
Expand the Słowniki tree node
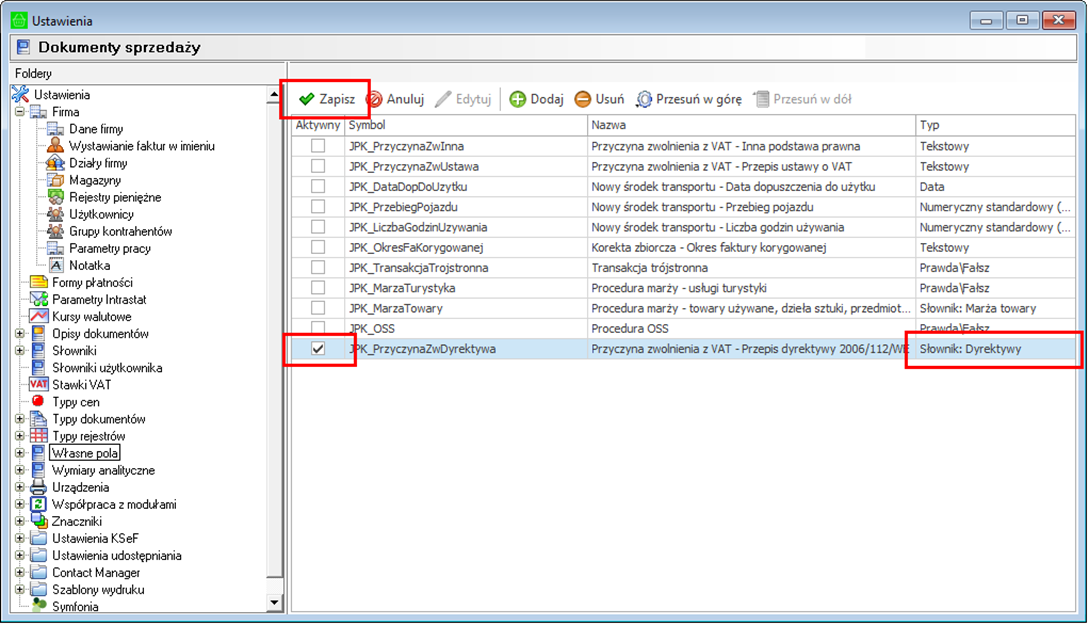[x=20, y=351]
